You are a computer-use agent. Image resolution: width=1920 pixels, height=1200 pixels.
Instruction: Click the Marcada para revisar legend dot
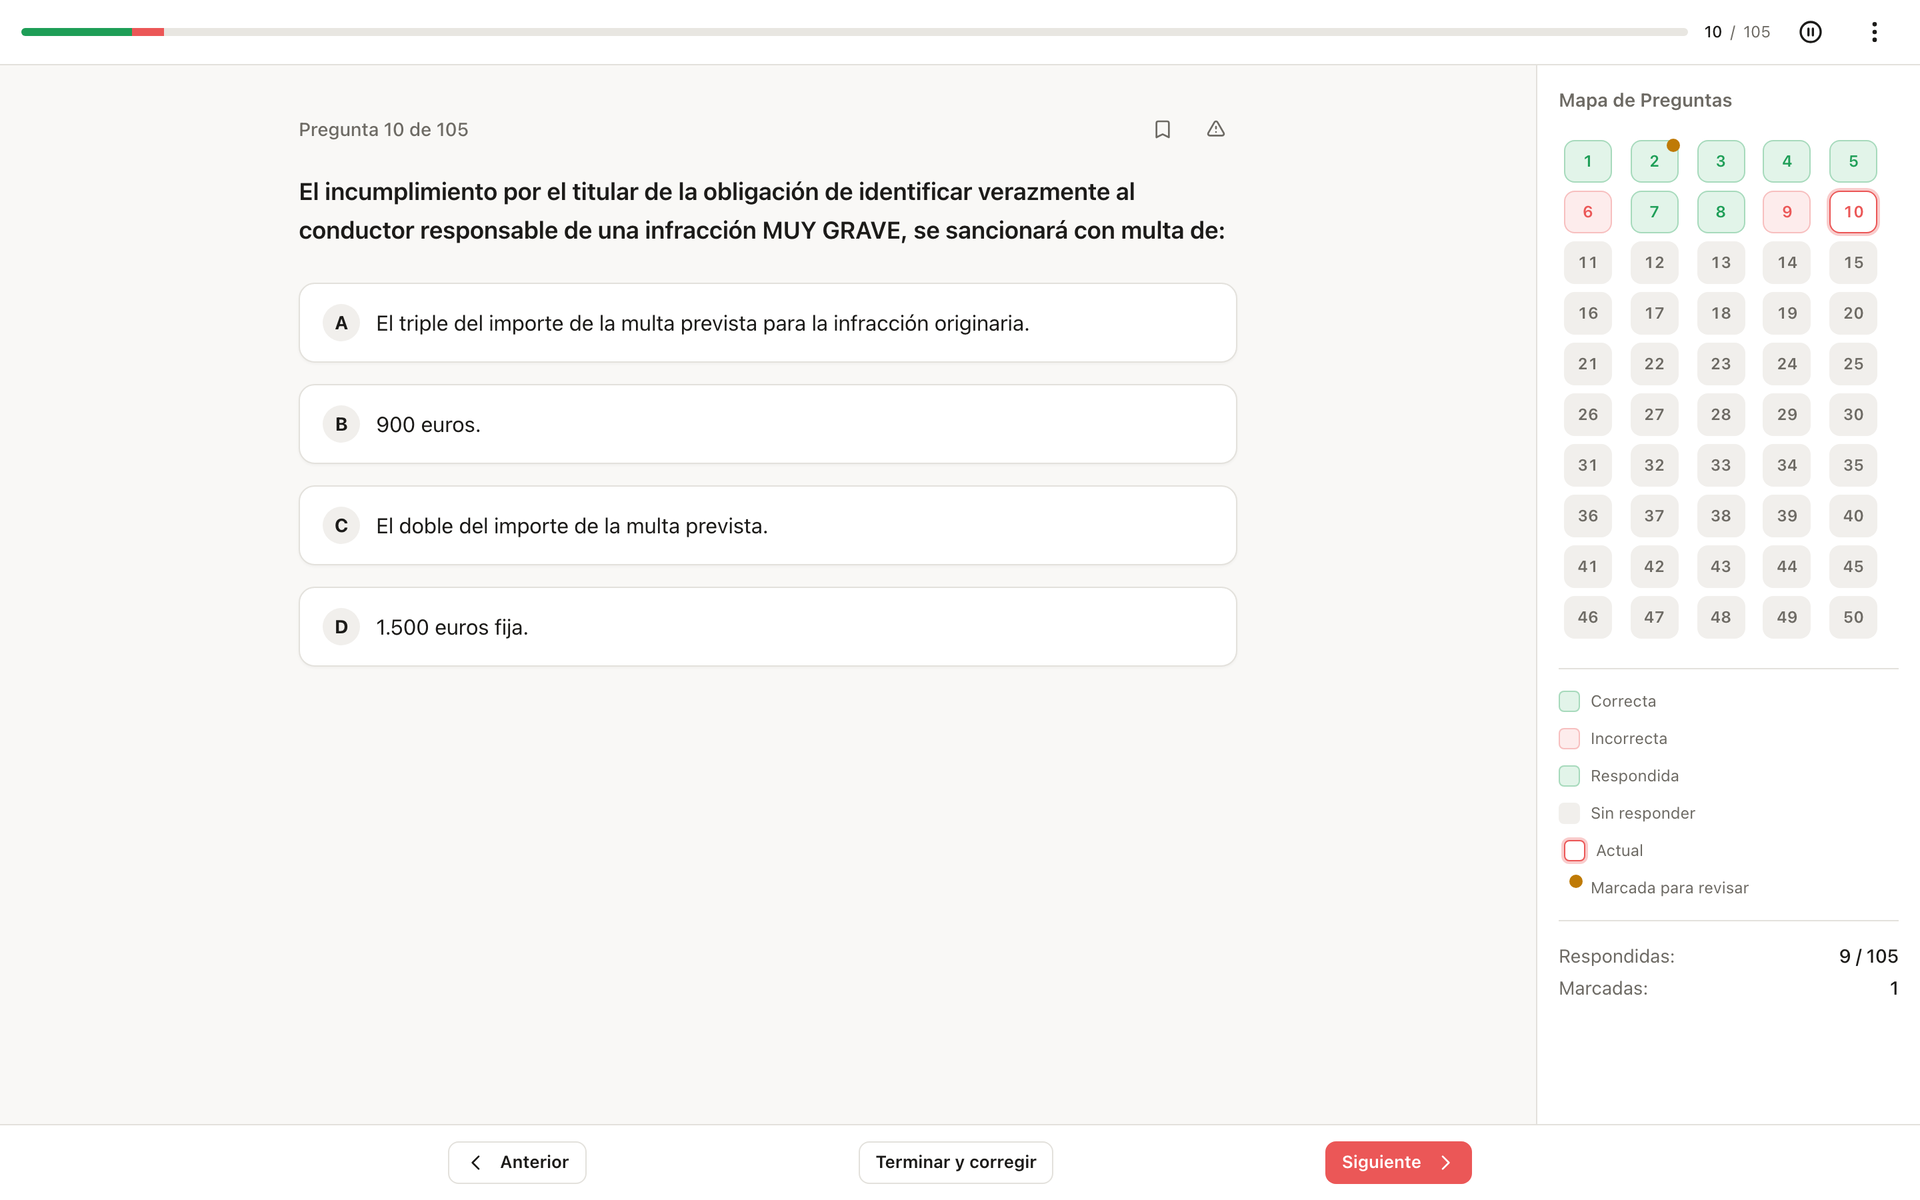click(x=1576, y=881)
